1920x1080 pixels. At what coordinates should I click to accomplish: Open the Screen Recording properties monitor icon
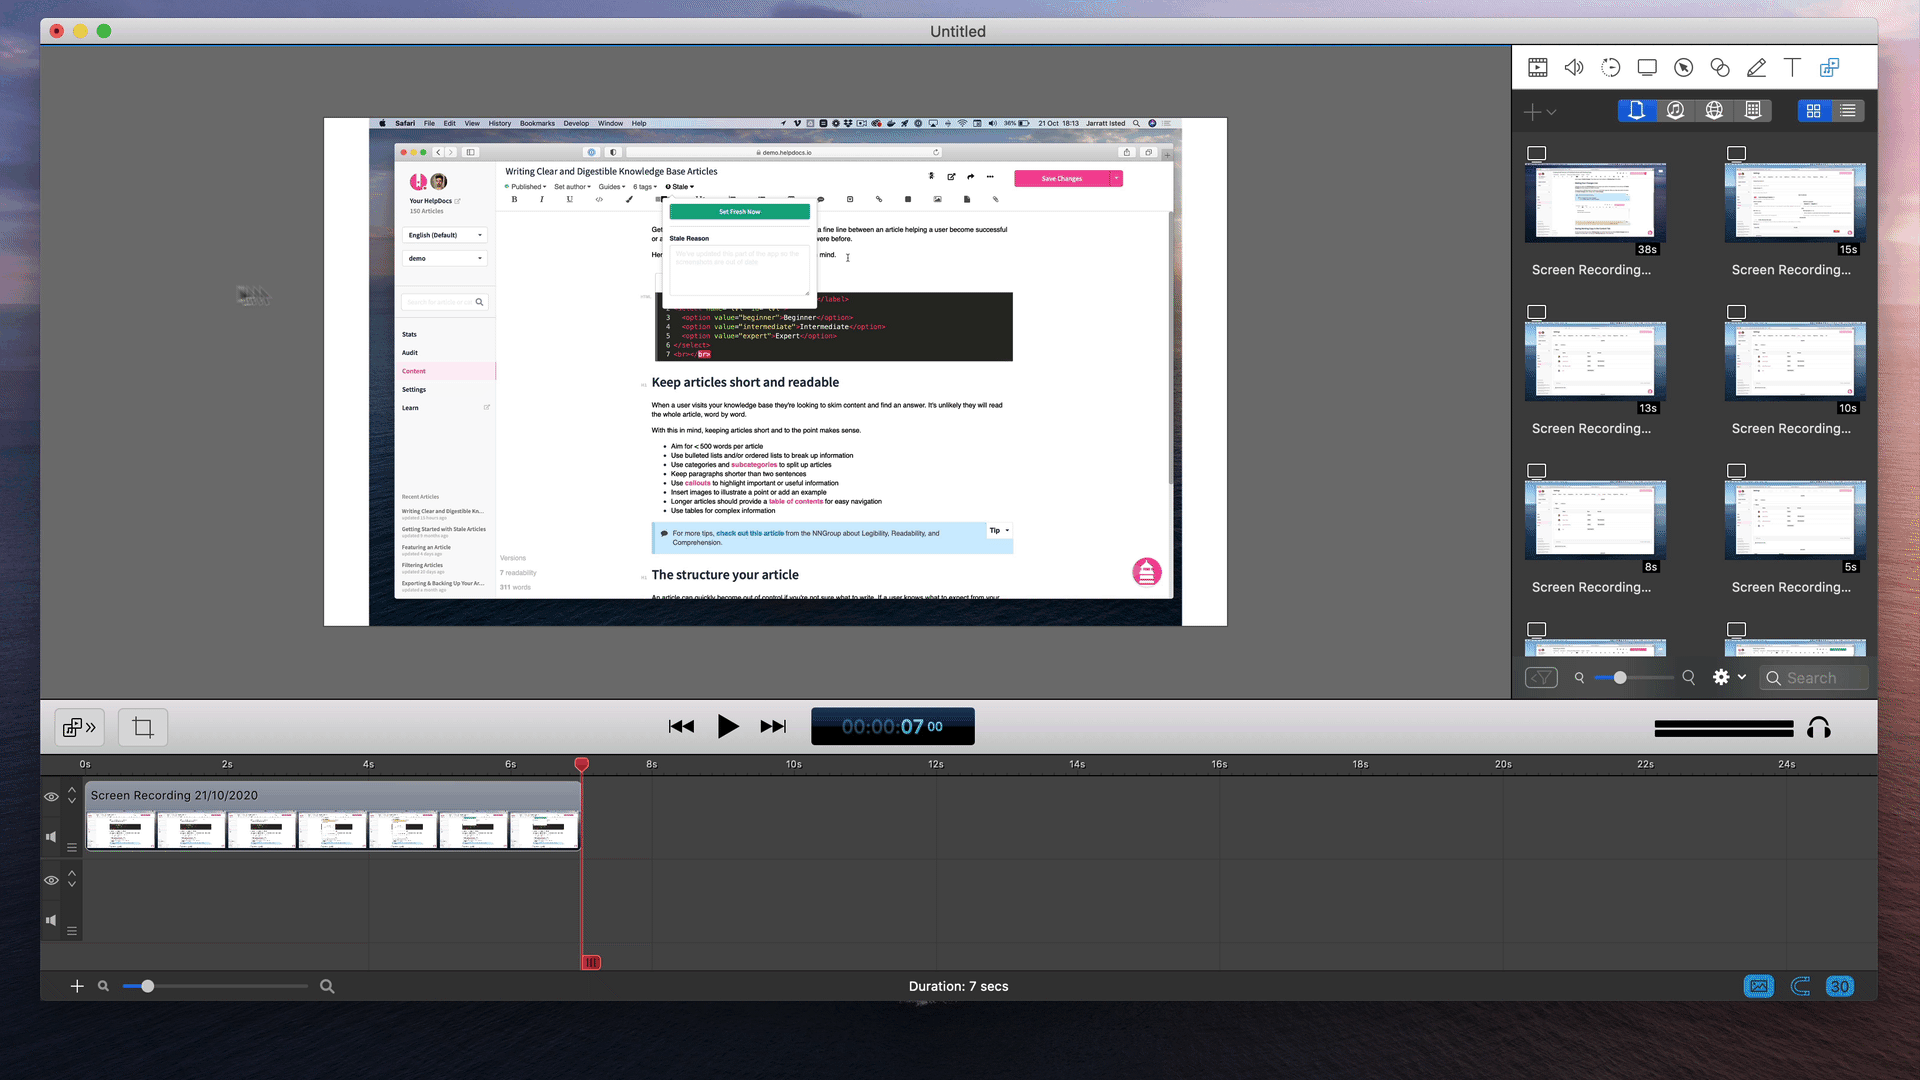pyautogui.click(x=1647, y=68)
